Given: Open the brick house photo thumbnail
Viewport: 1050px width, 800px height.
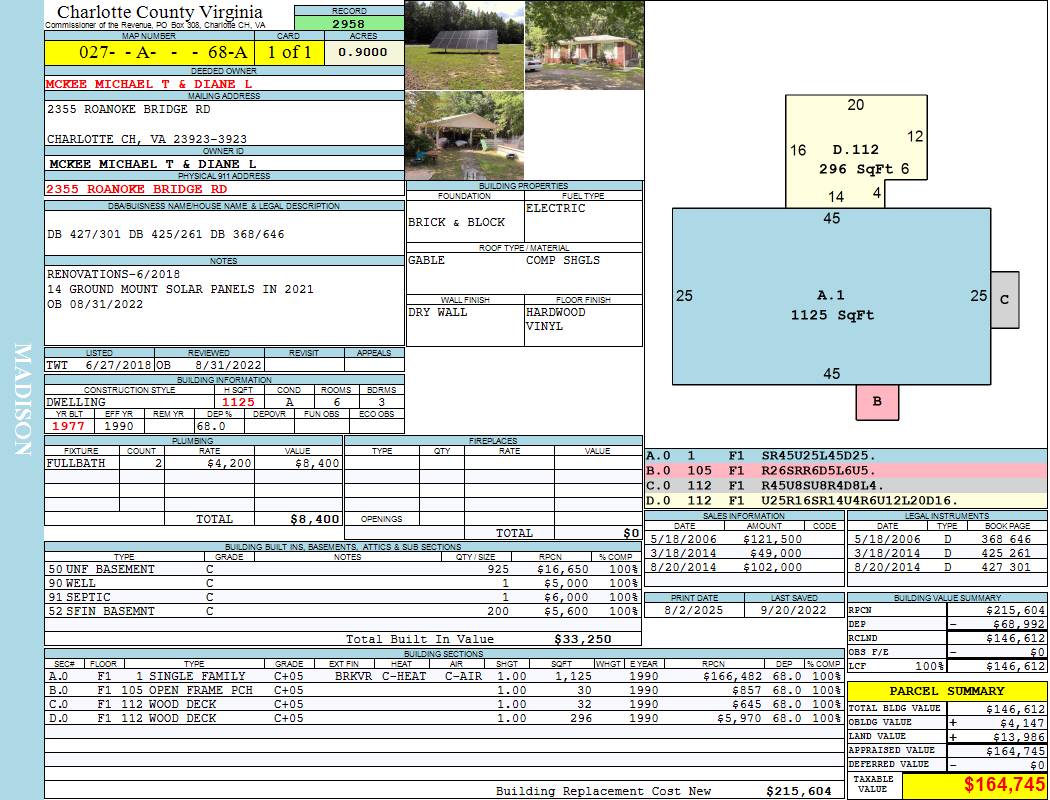Looking at the screenshot, I should click(x=584, y=45).
